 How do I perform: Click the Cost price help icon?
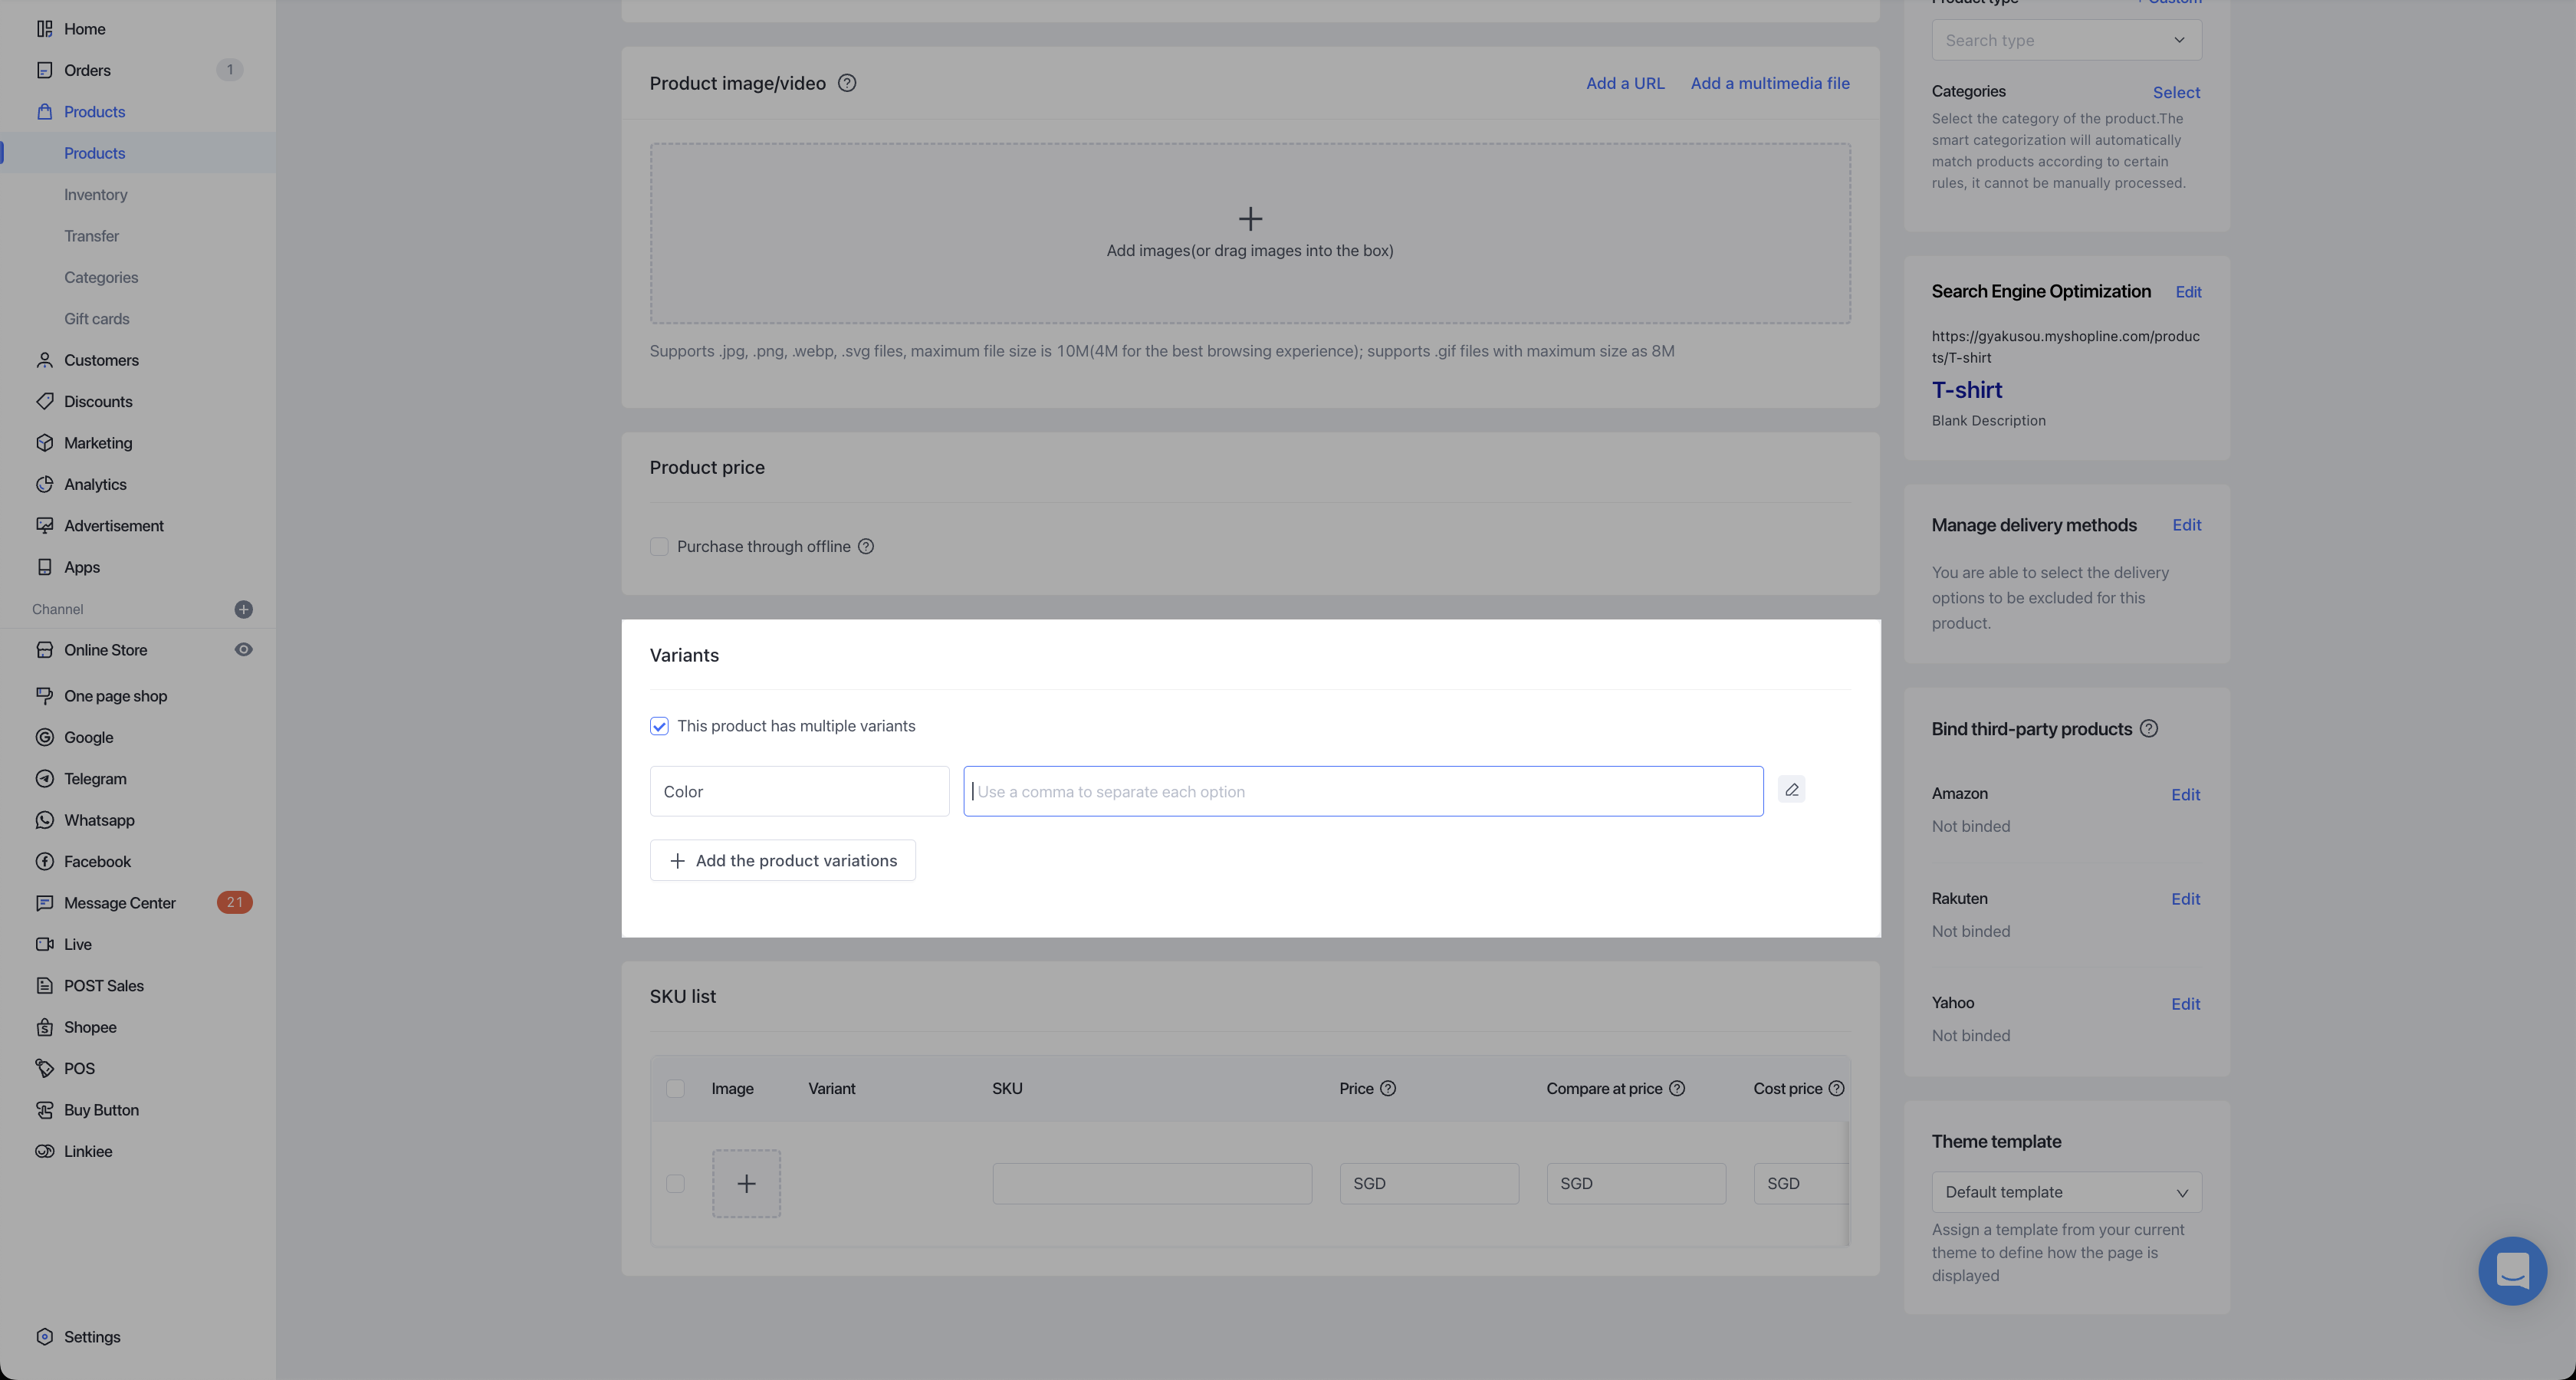click(x=1836, y=1089)
